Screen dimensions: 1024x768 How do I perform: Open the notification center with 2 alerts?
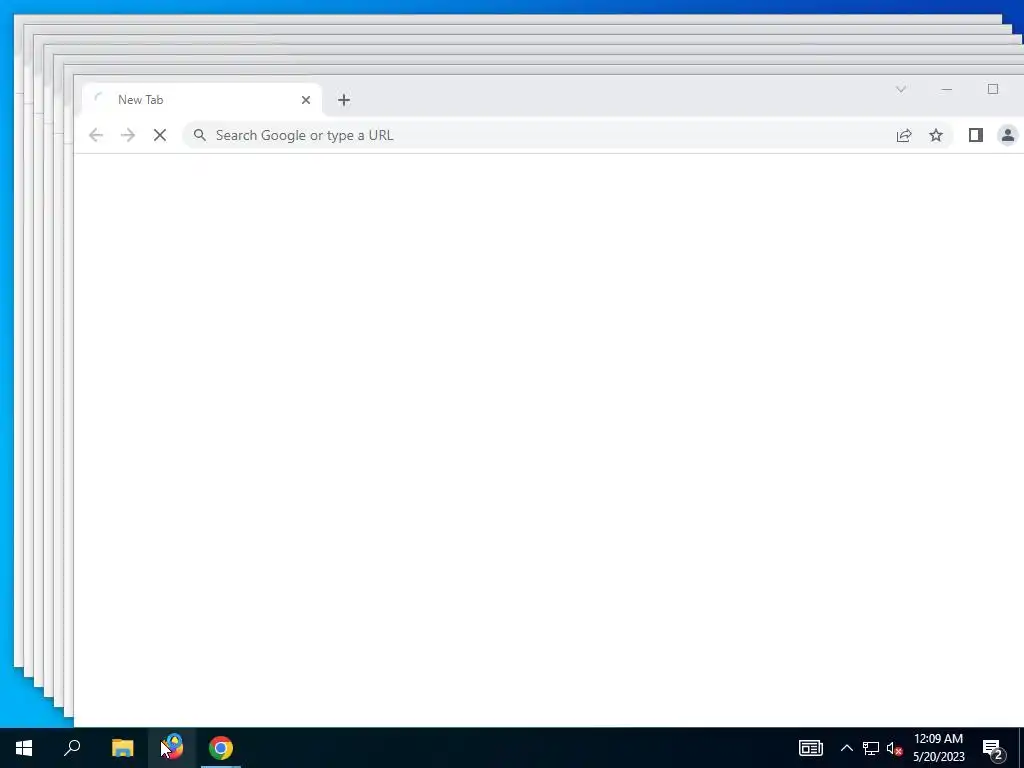[x=993, y=749]
